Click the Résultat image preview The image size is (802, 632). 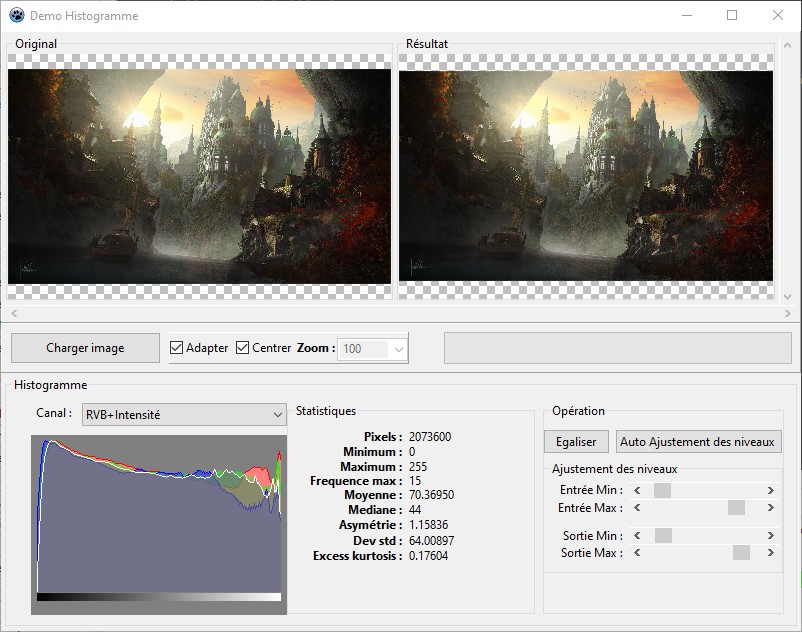click(x=586, y=176)
